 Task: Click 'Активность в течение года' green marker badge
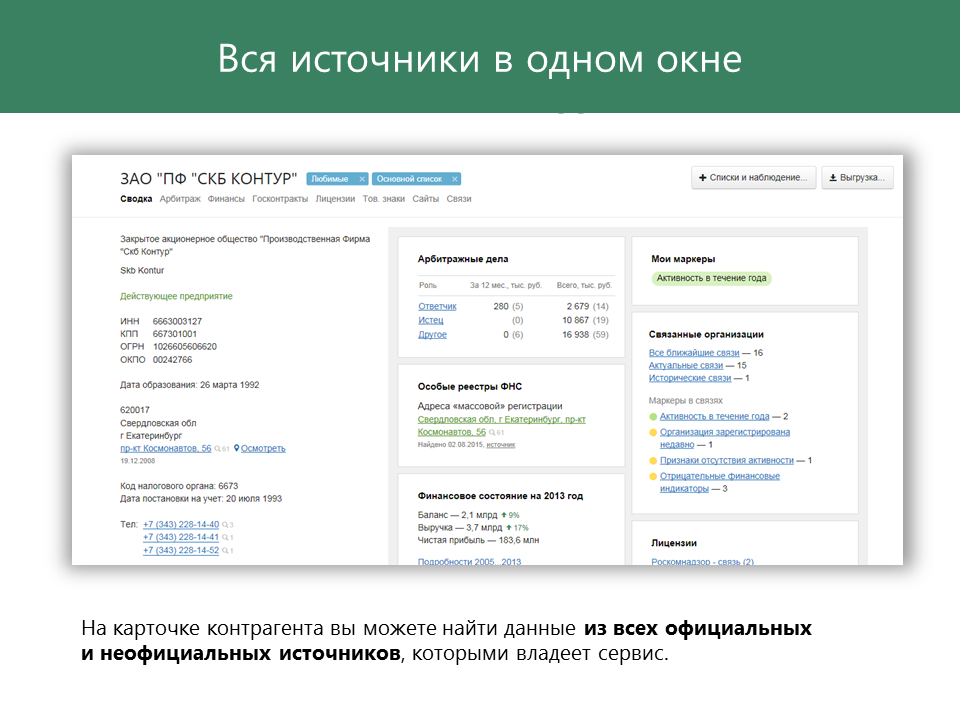[x=711, y=278]
